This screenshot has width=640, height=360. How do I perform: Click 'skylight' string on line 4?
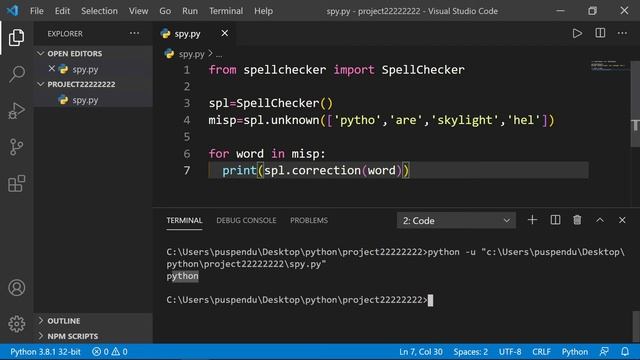click(465, 120)
